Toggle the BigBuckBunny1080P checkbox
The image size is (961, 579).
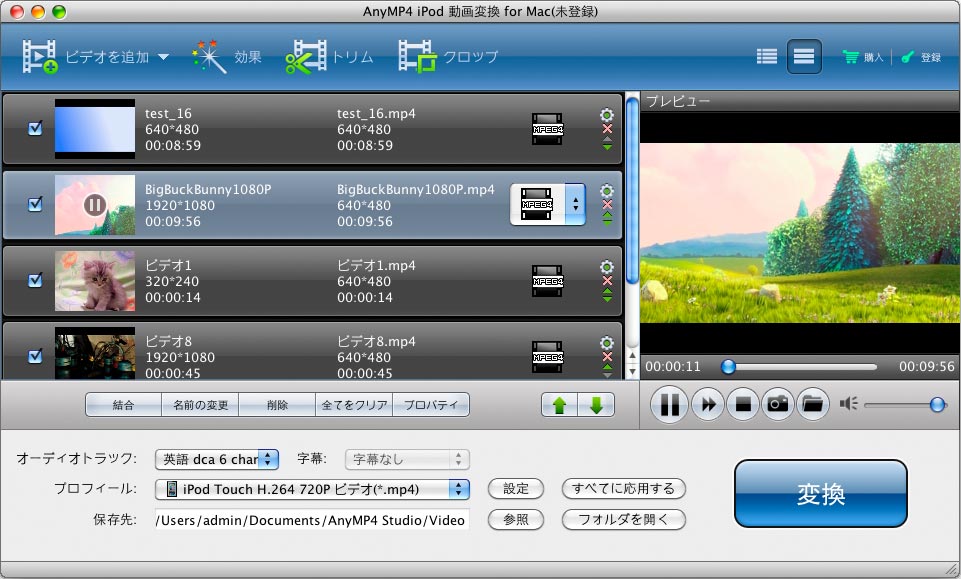pyautogui.click(x=35, y=204)
